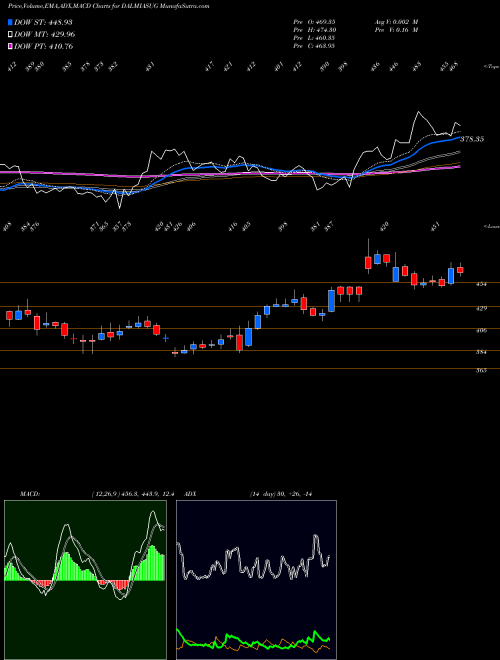500x660 pixels.
Task: Select the 'DOW PT: 410.76' legend label
Action: (x=44, y=46)
